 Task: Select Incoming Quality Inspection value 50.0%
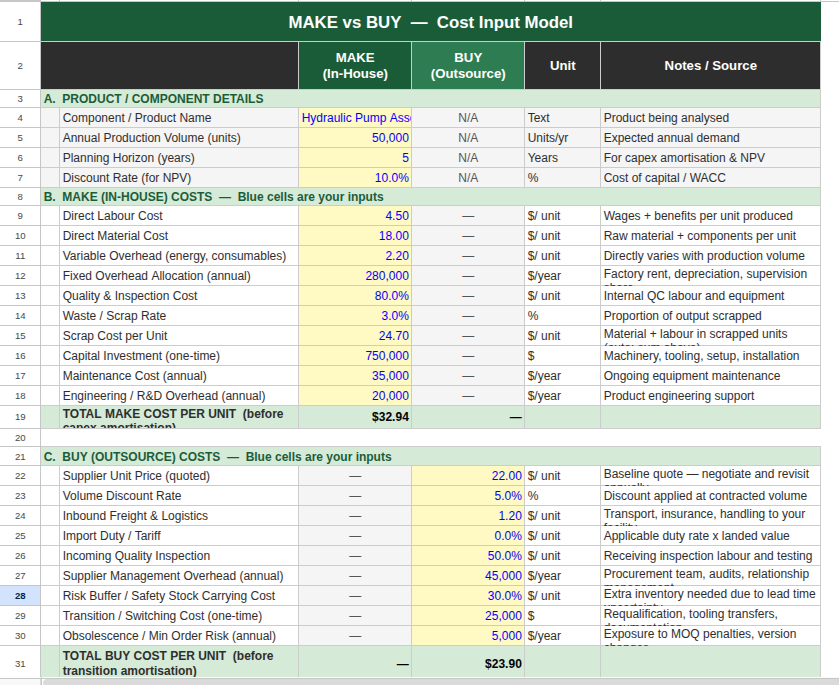pyautogui.click(x=468, y=556)
